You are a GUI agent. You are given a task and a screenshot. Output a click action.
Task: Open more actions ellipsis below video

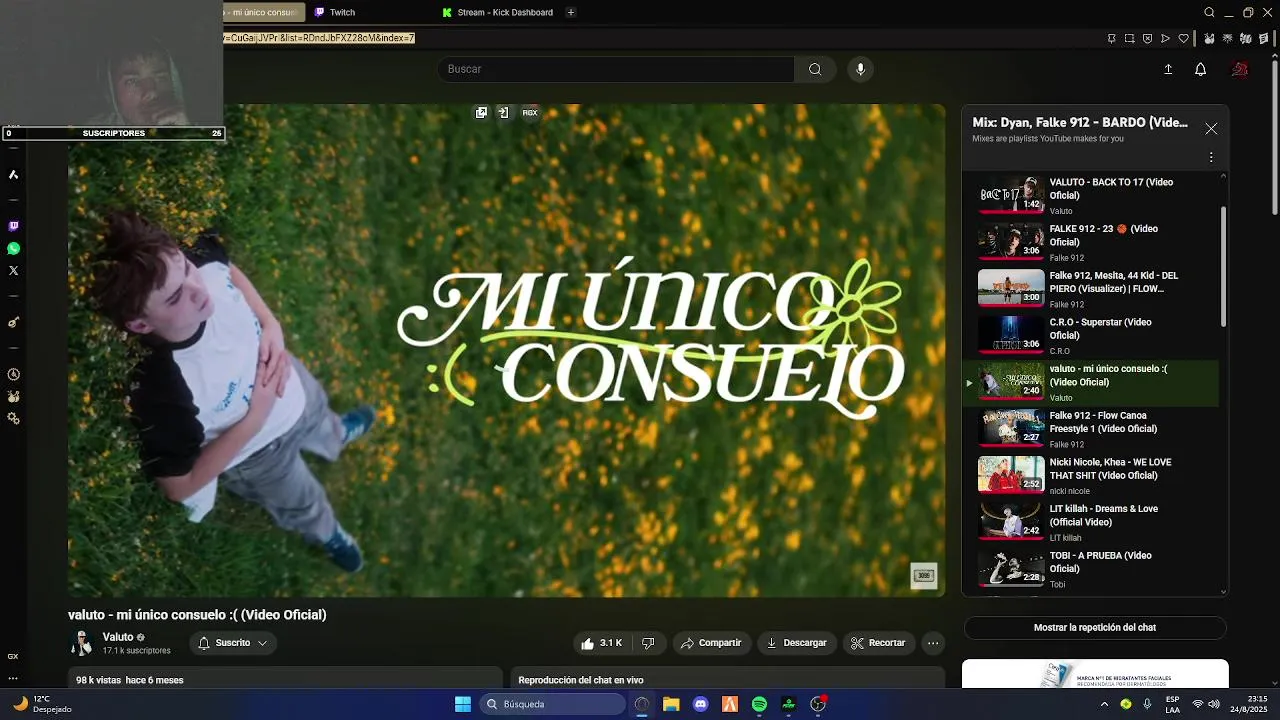pos(933,643)
